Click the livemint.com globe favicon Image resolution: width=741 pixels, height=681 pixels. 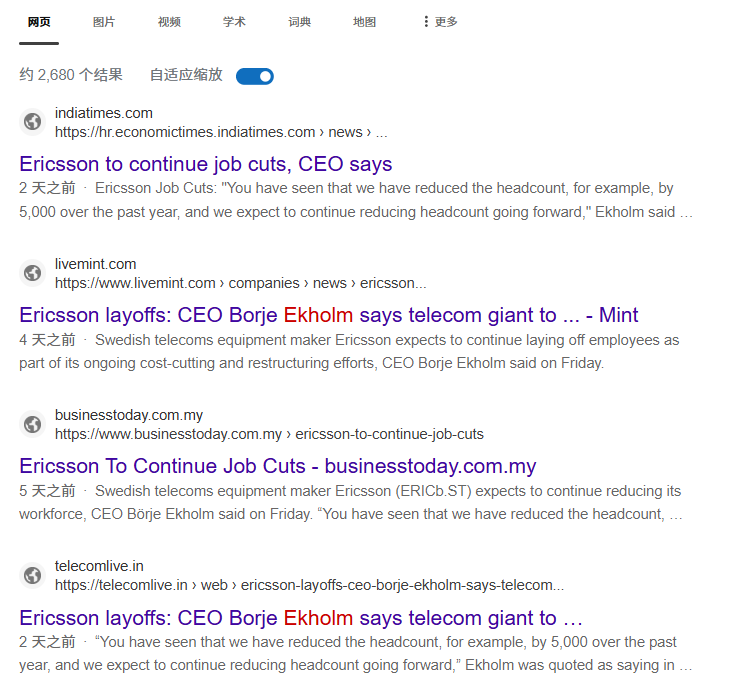pyautogui.click(x=33, y=273)
